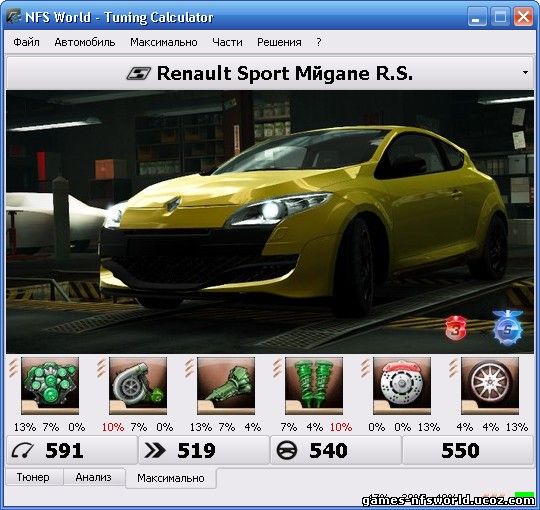Click the stripes marker left of brakes
The height and width of the screenshot is (510, 540).
(x=365, y=367)
